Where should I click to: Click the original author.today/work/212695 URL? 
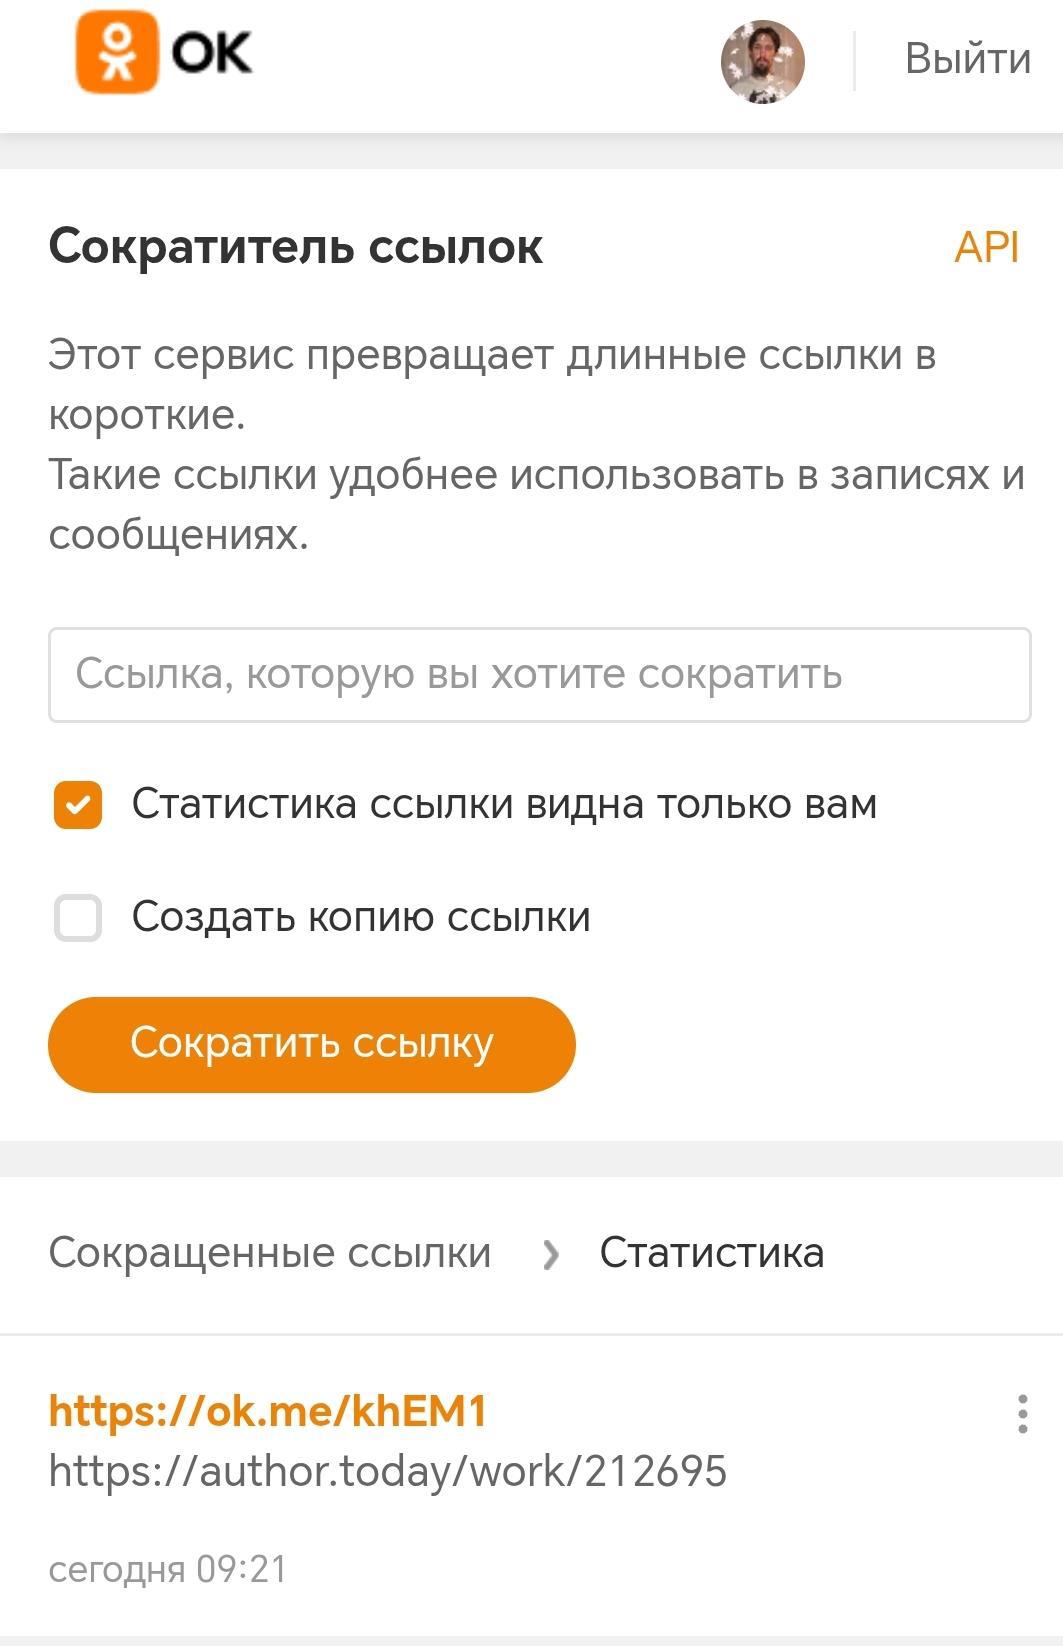[x=387, y=1471]
